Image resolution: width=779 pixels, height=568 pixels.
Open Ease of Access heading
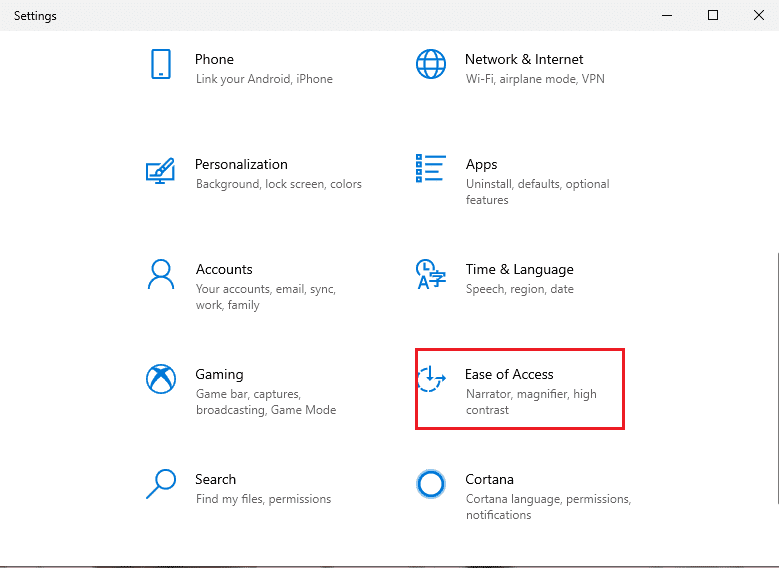coord(509,374)
